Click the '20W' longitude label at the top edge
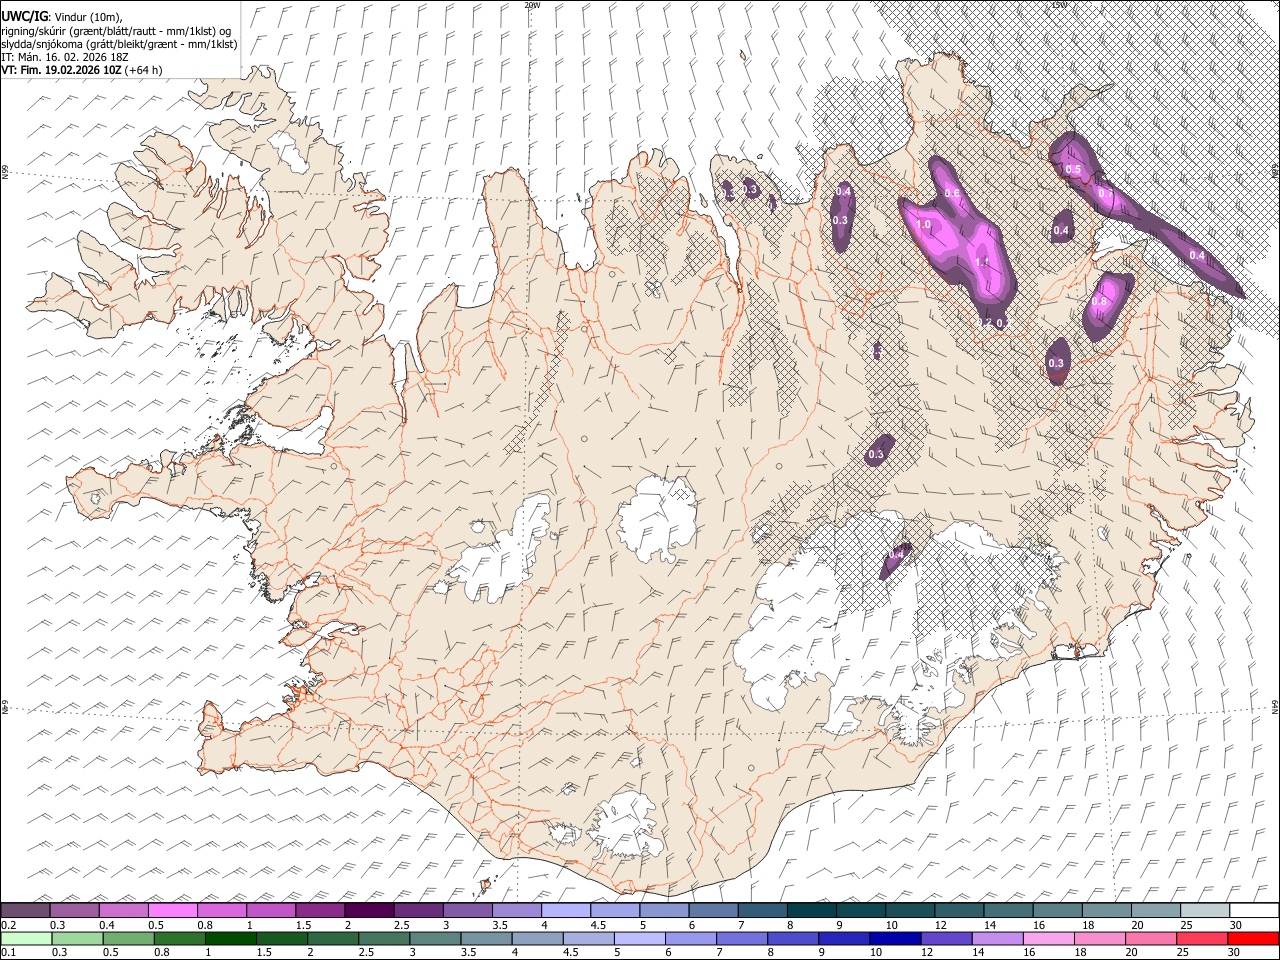This screenshot has width=1280, height=960. [x=532, y=5]
